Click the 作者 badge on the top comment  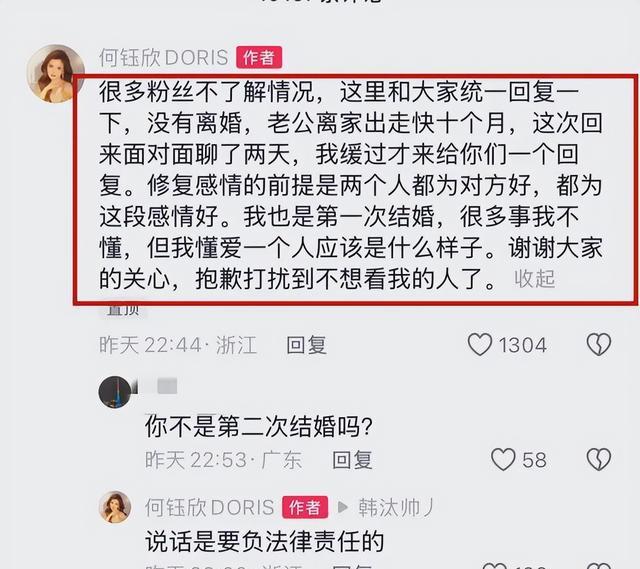tap(259, 58)
